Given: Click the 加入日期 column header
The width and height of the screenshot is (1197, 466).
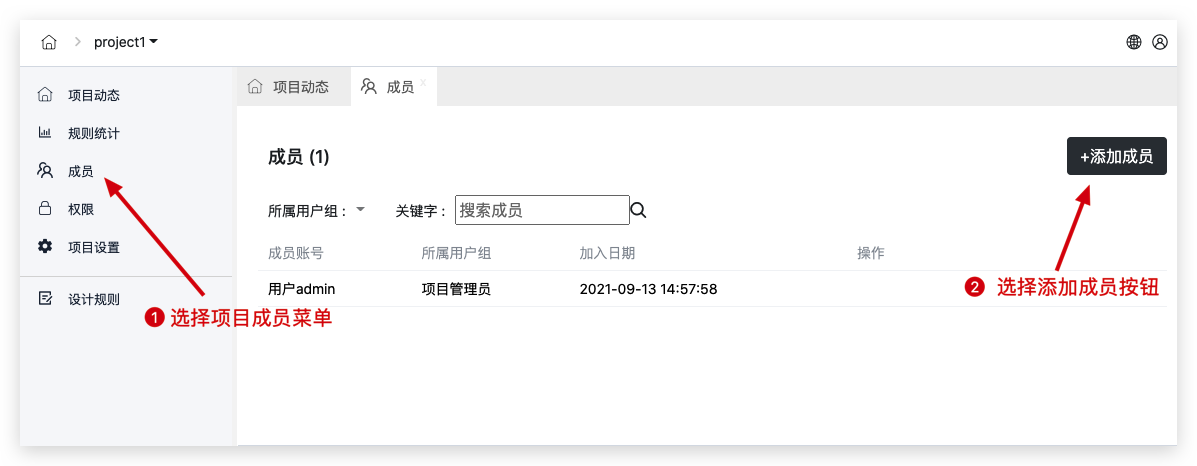Looking at the screenshot, I should [607, 254].
